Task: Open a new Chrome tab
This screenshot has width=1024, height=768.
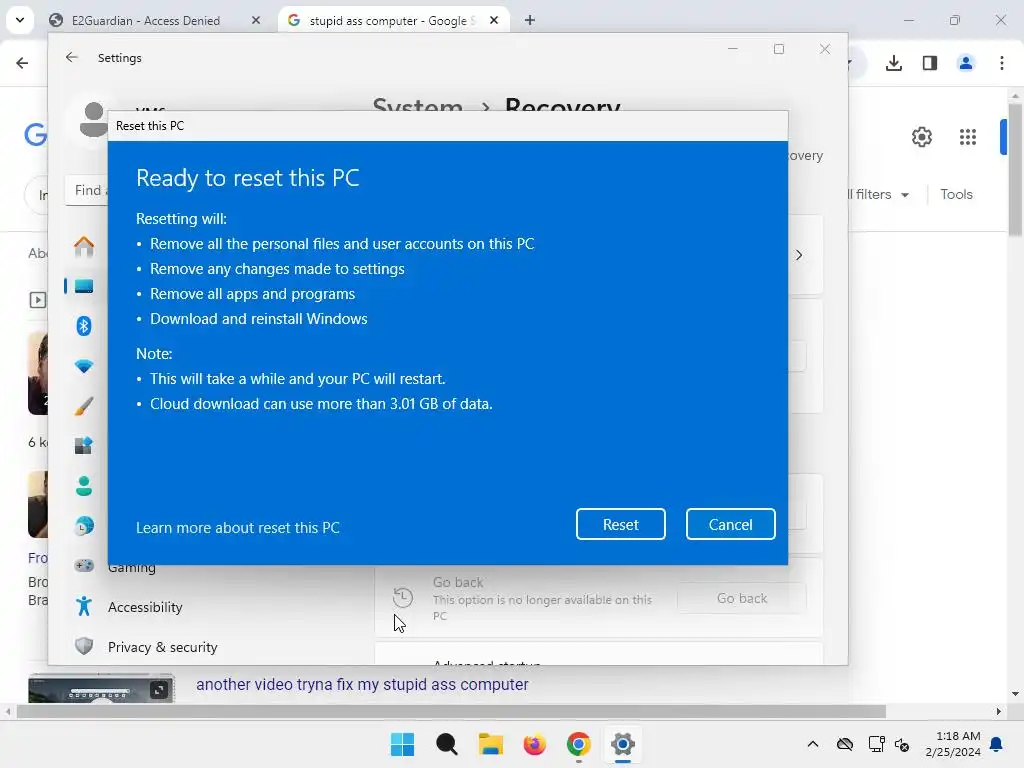Action: [x=530, y=20]
